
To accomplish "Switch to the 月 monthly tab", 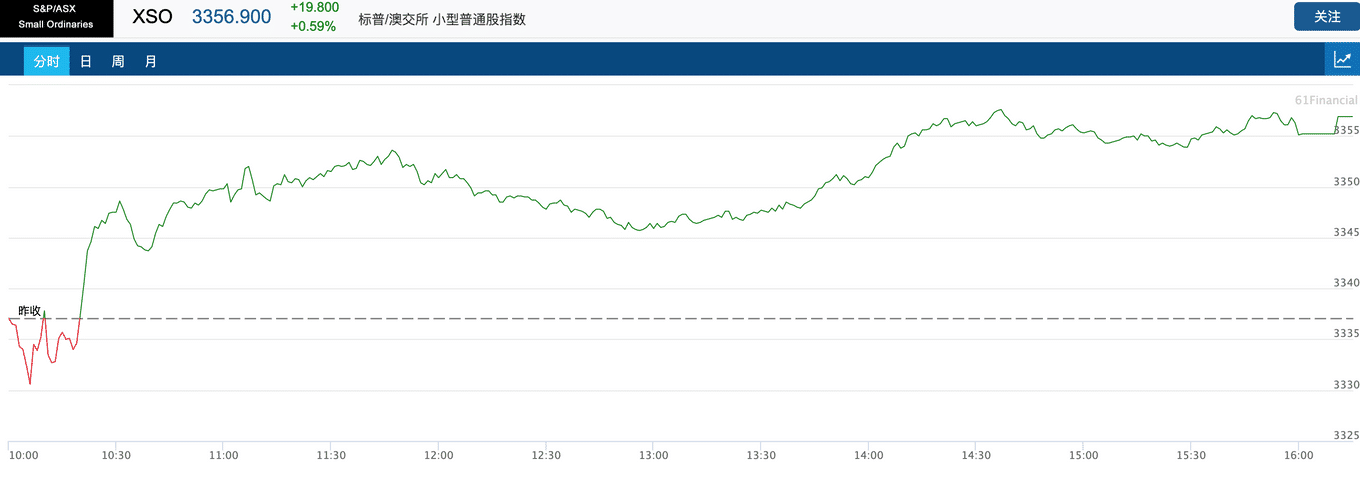I will [150, 62].
